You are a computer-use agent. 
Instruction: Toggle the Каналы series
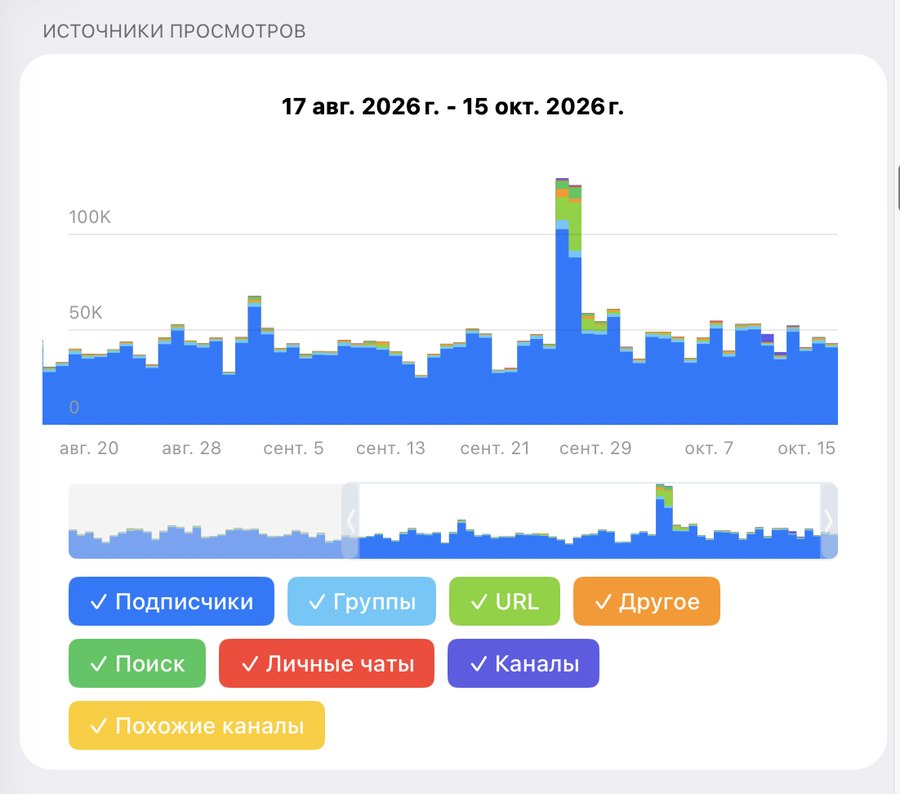coord(523,663)
